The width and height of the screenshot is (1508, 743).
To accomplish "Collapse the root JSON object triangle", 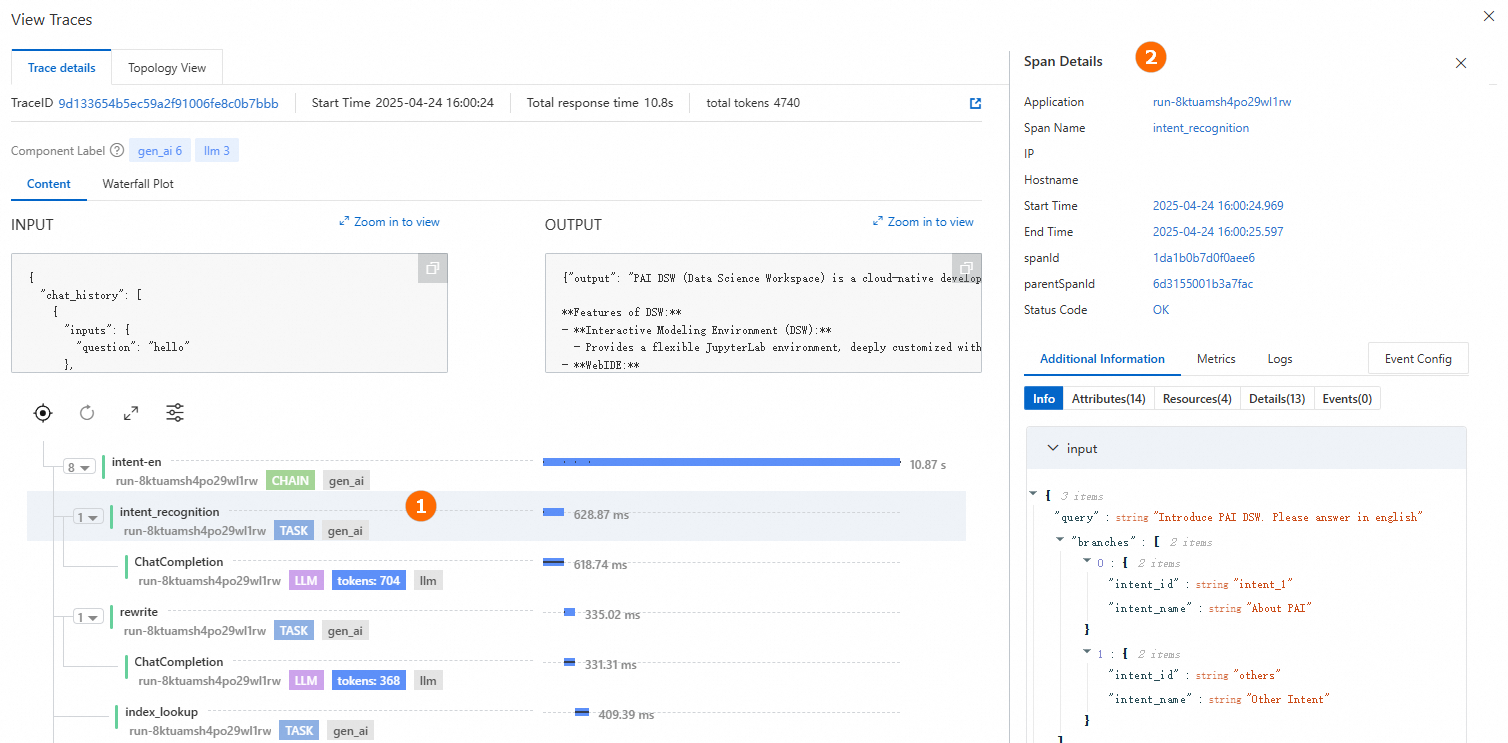I will pyautogui.click(x=1033, y=494).
